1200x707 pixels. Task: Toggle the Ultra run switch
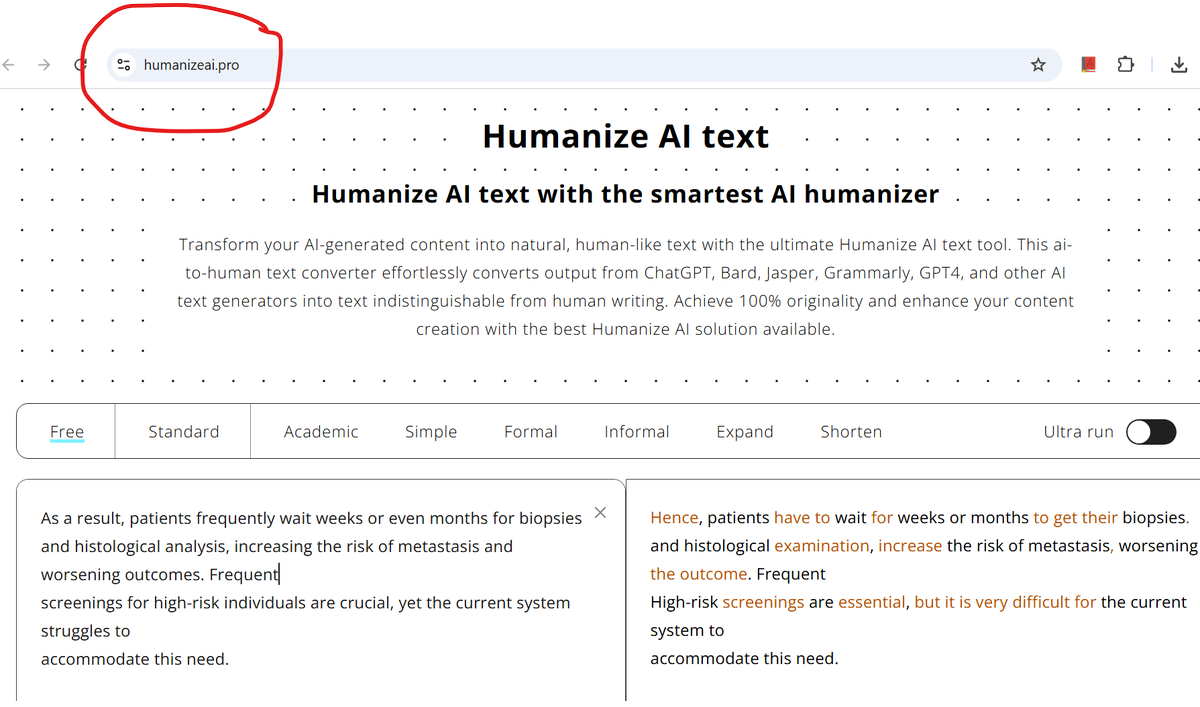coord(1151,432)
